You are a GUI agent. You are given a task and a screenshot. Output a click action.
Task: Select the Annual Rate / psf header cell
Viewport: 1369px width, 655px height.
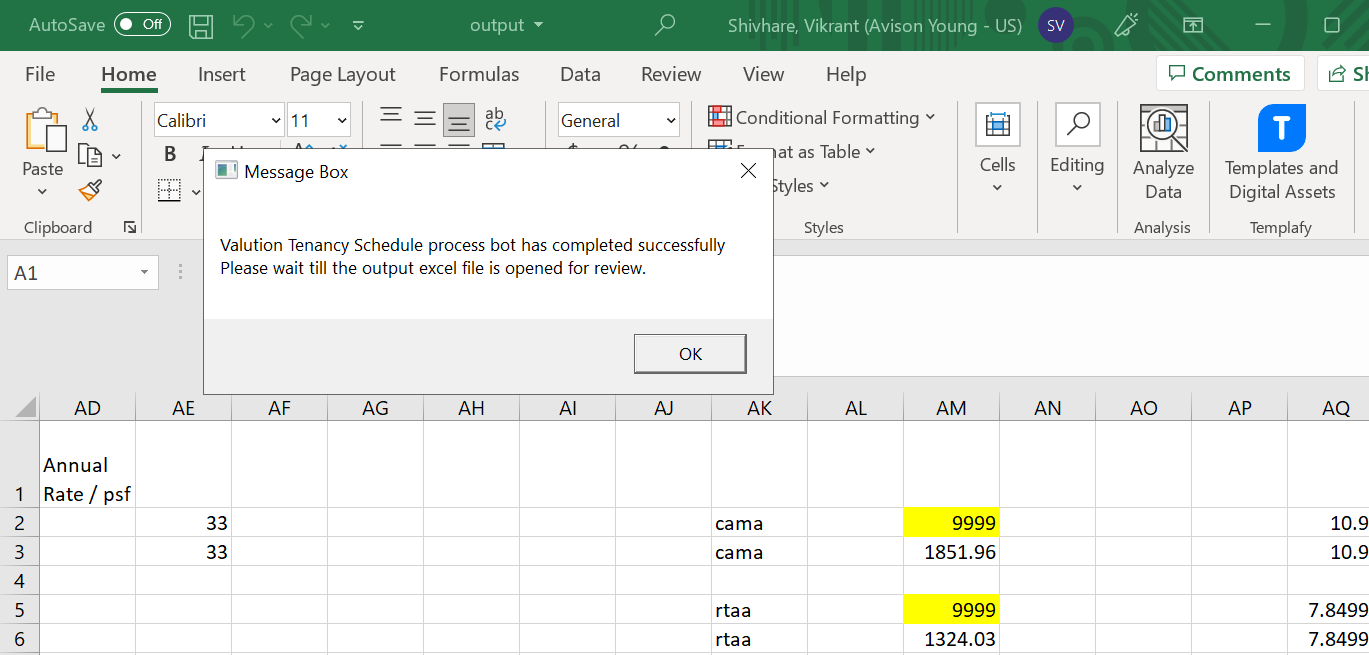click(x=88, y=465)
